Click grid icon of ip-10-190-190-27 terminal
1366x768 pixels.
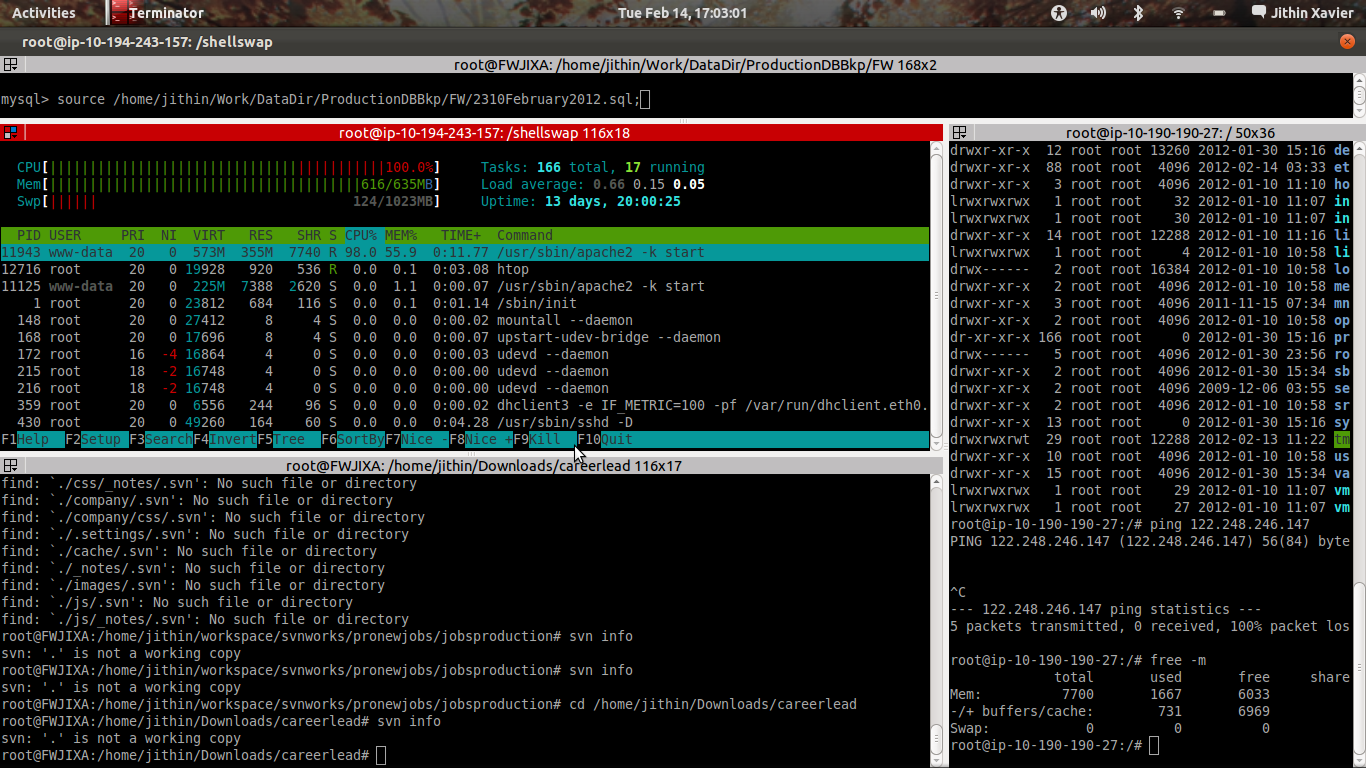pos(959,132)
